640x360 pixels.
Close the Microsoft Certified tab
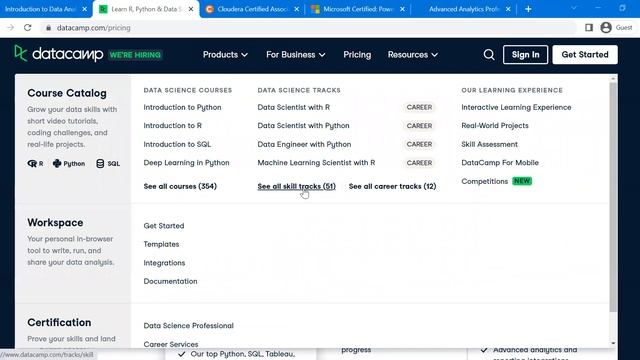(402, 9)
